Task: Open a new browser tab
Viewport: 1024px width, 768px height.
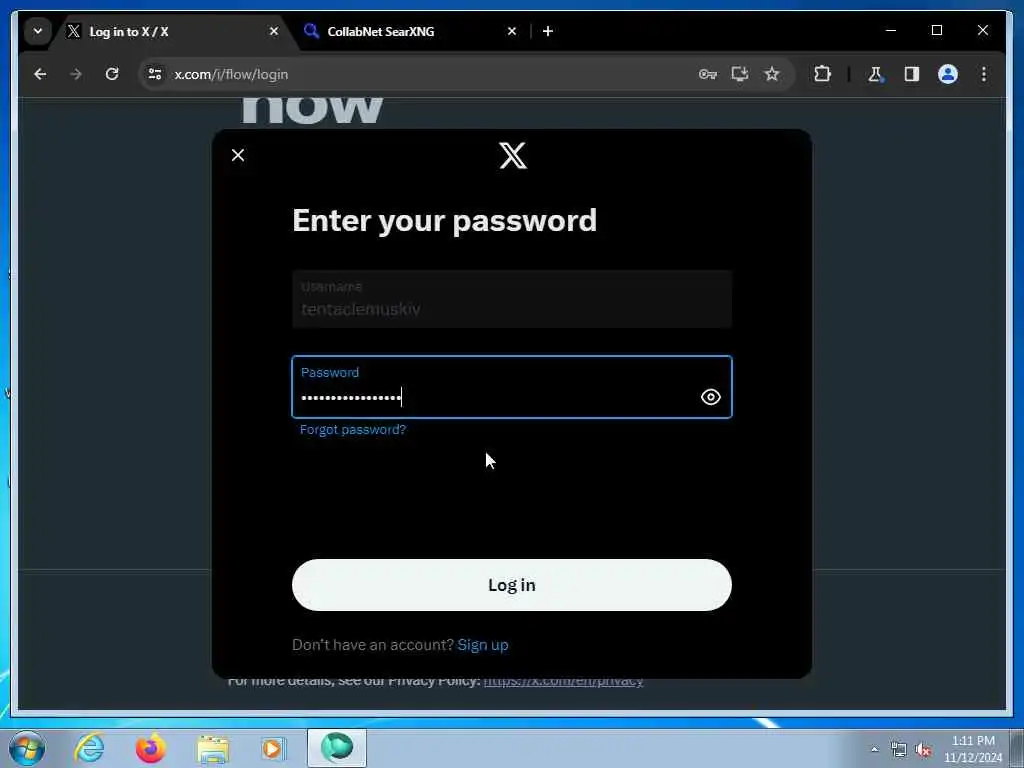Action: (548, 31)
